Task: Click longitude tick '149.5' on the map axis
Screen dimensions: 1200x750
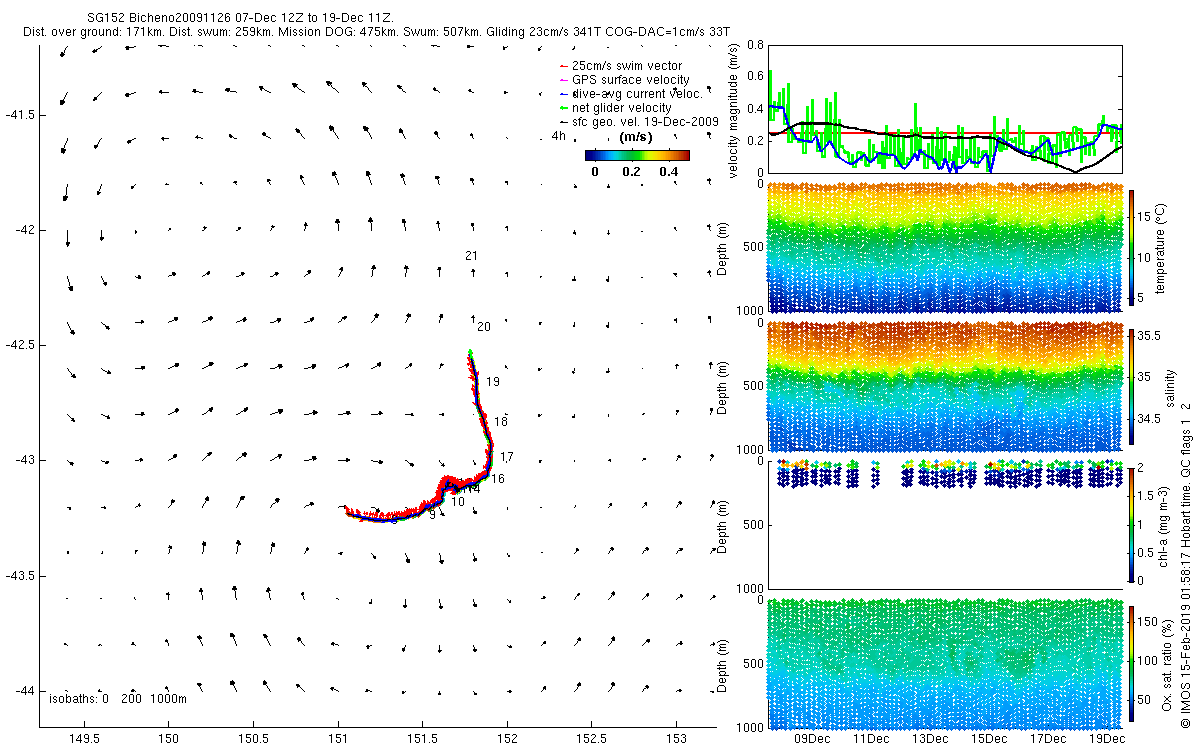Action: pos(84,738)
